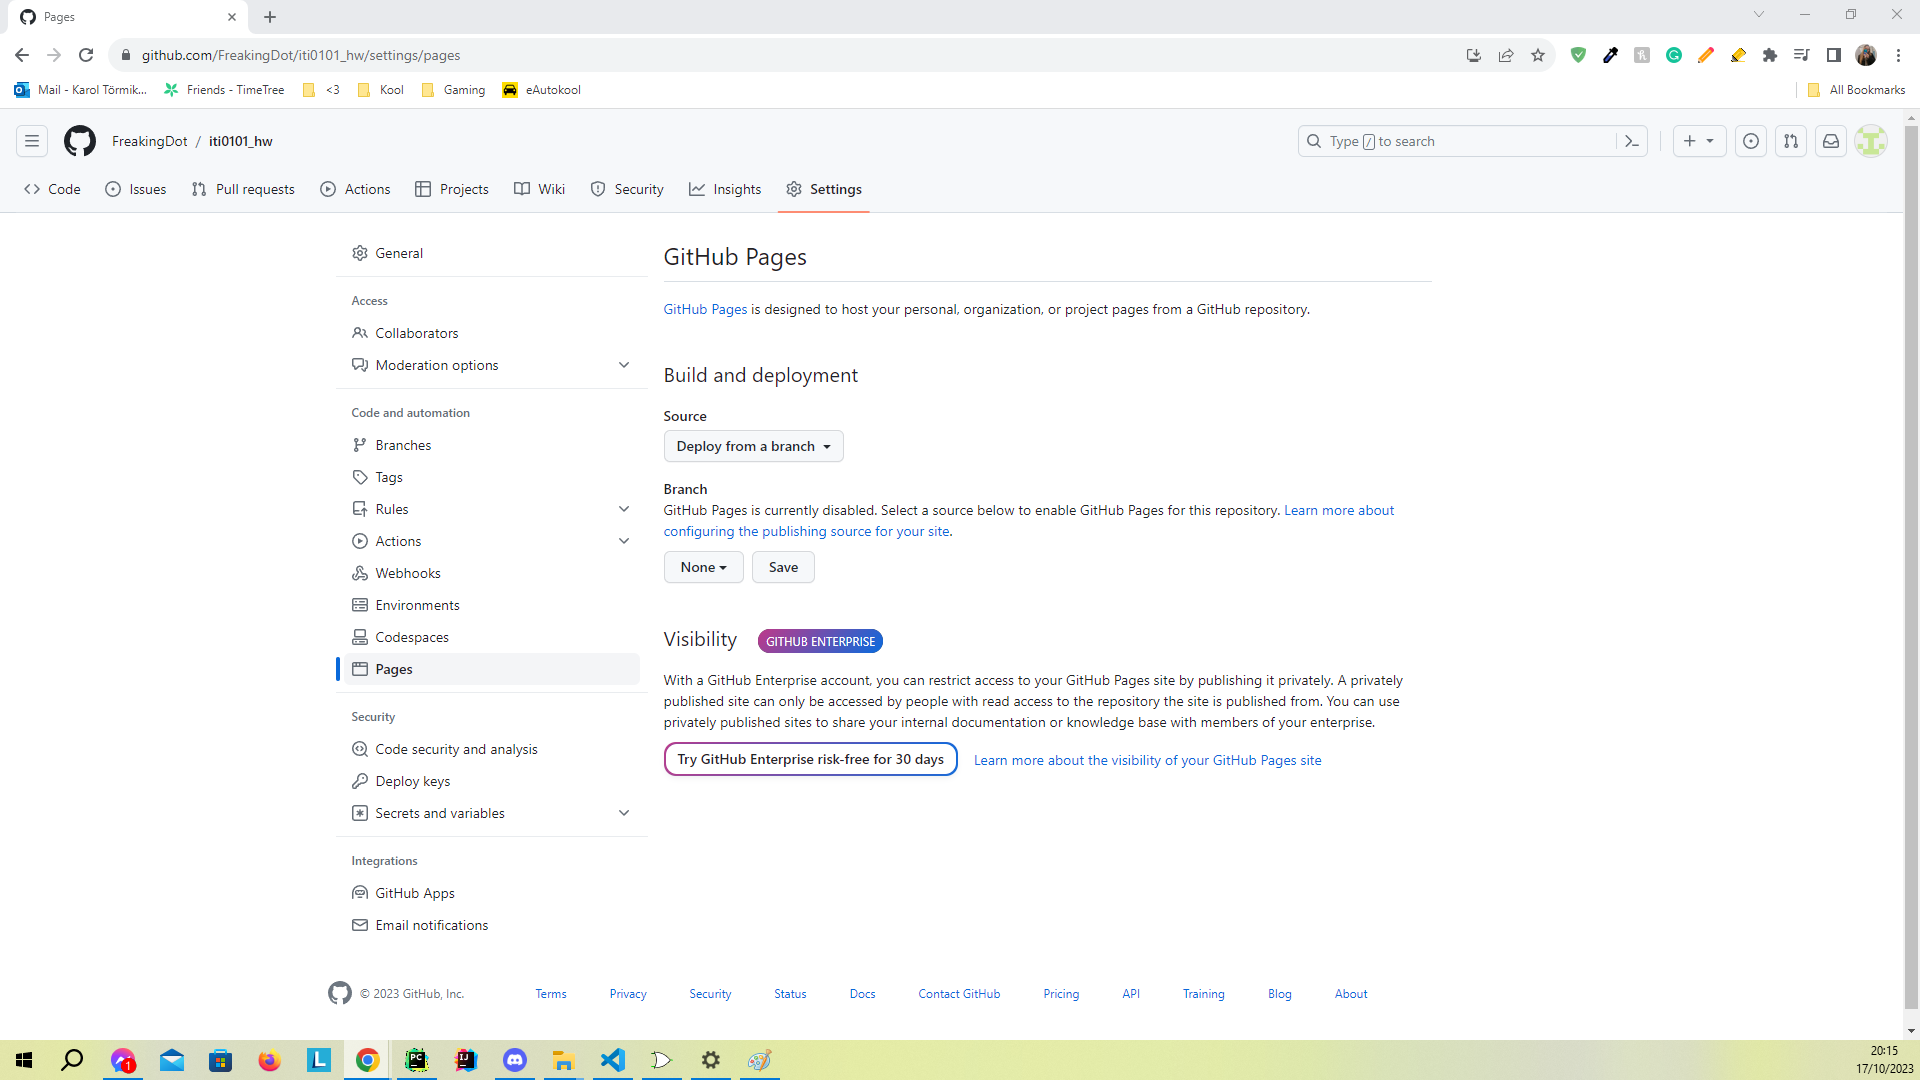Open the iti0101_hw repository breadcrumb link
This screenshot has width=1920, height=1080.
click(241, 141)
